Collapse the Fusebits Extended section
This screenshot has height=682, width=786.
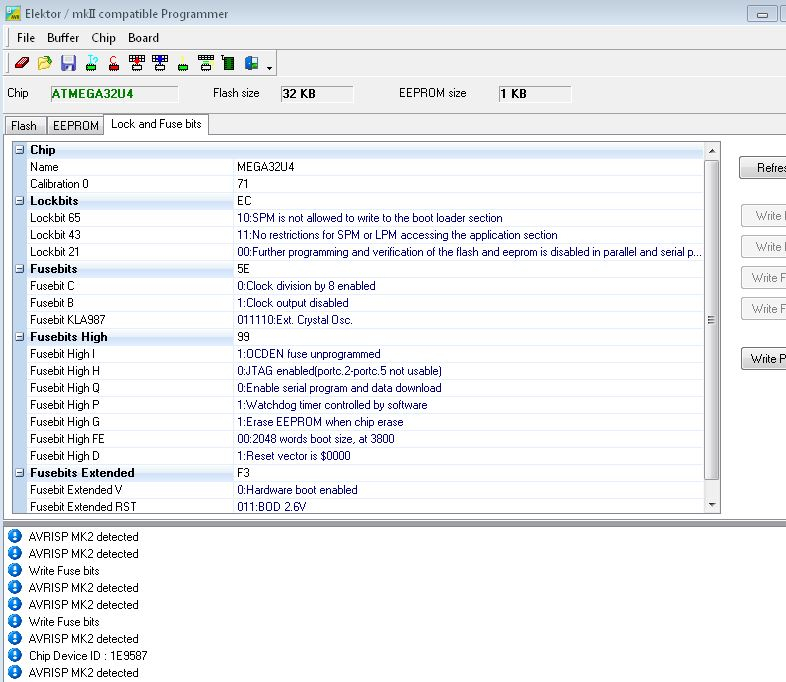(20, 473)
